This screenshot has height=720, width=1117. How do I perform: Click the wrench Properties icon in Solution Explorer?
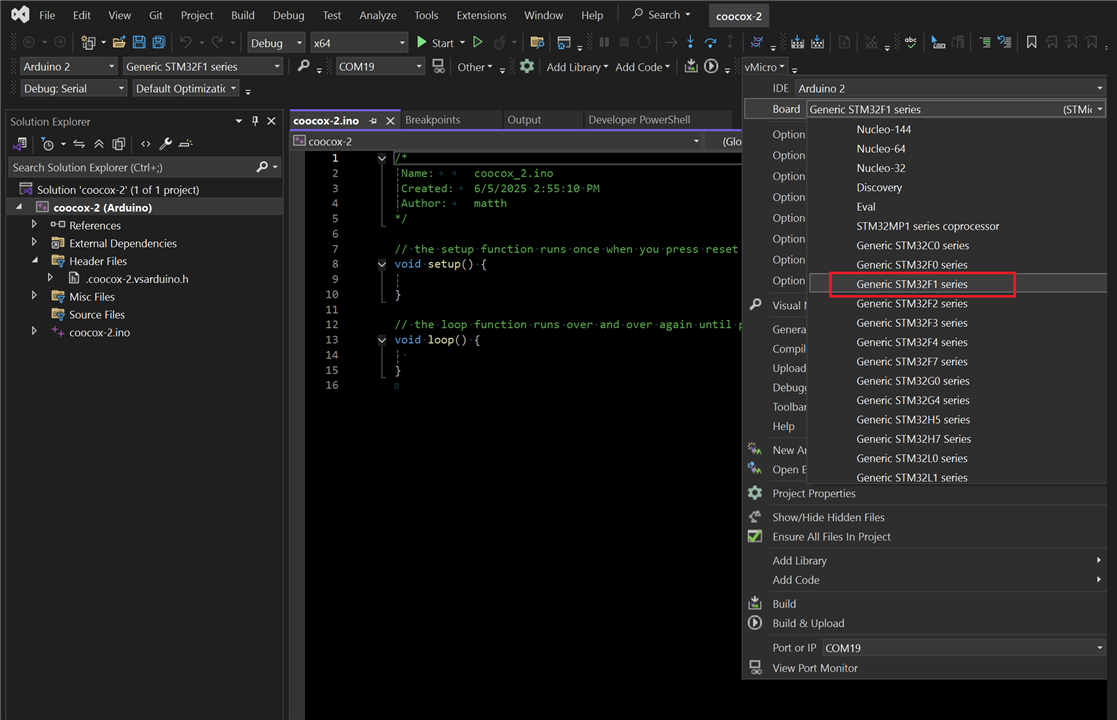point(166,144)
